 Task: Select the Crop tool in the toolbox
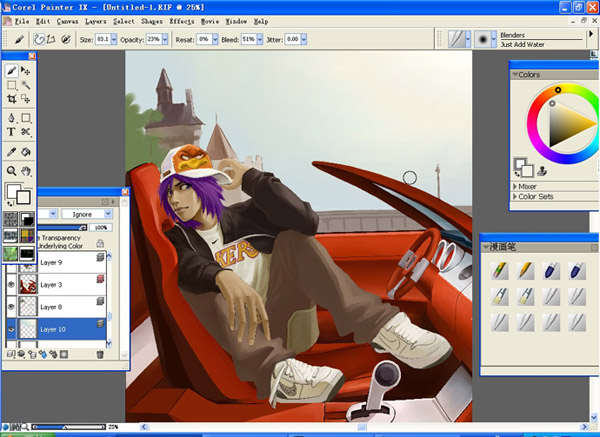click(x=12, y=100)
